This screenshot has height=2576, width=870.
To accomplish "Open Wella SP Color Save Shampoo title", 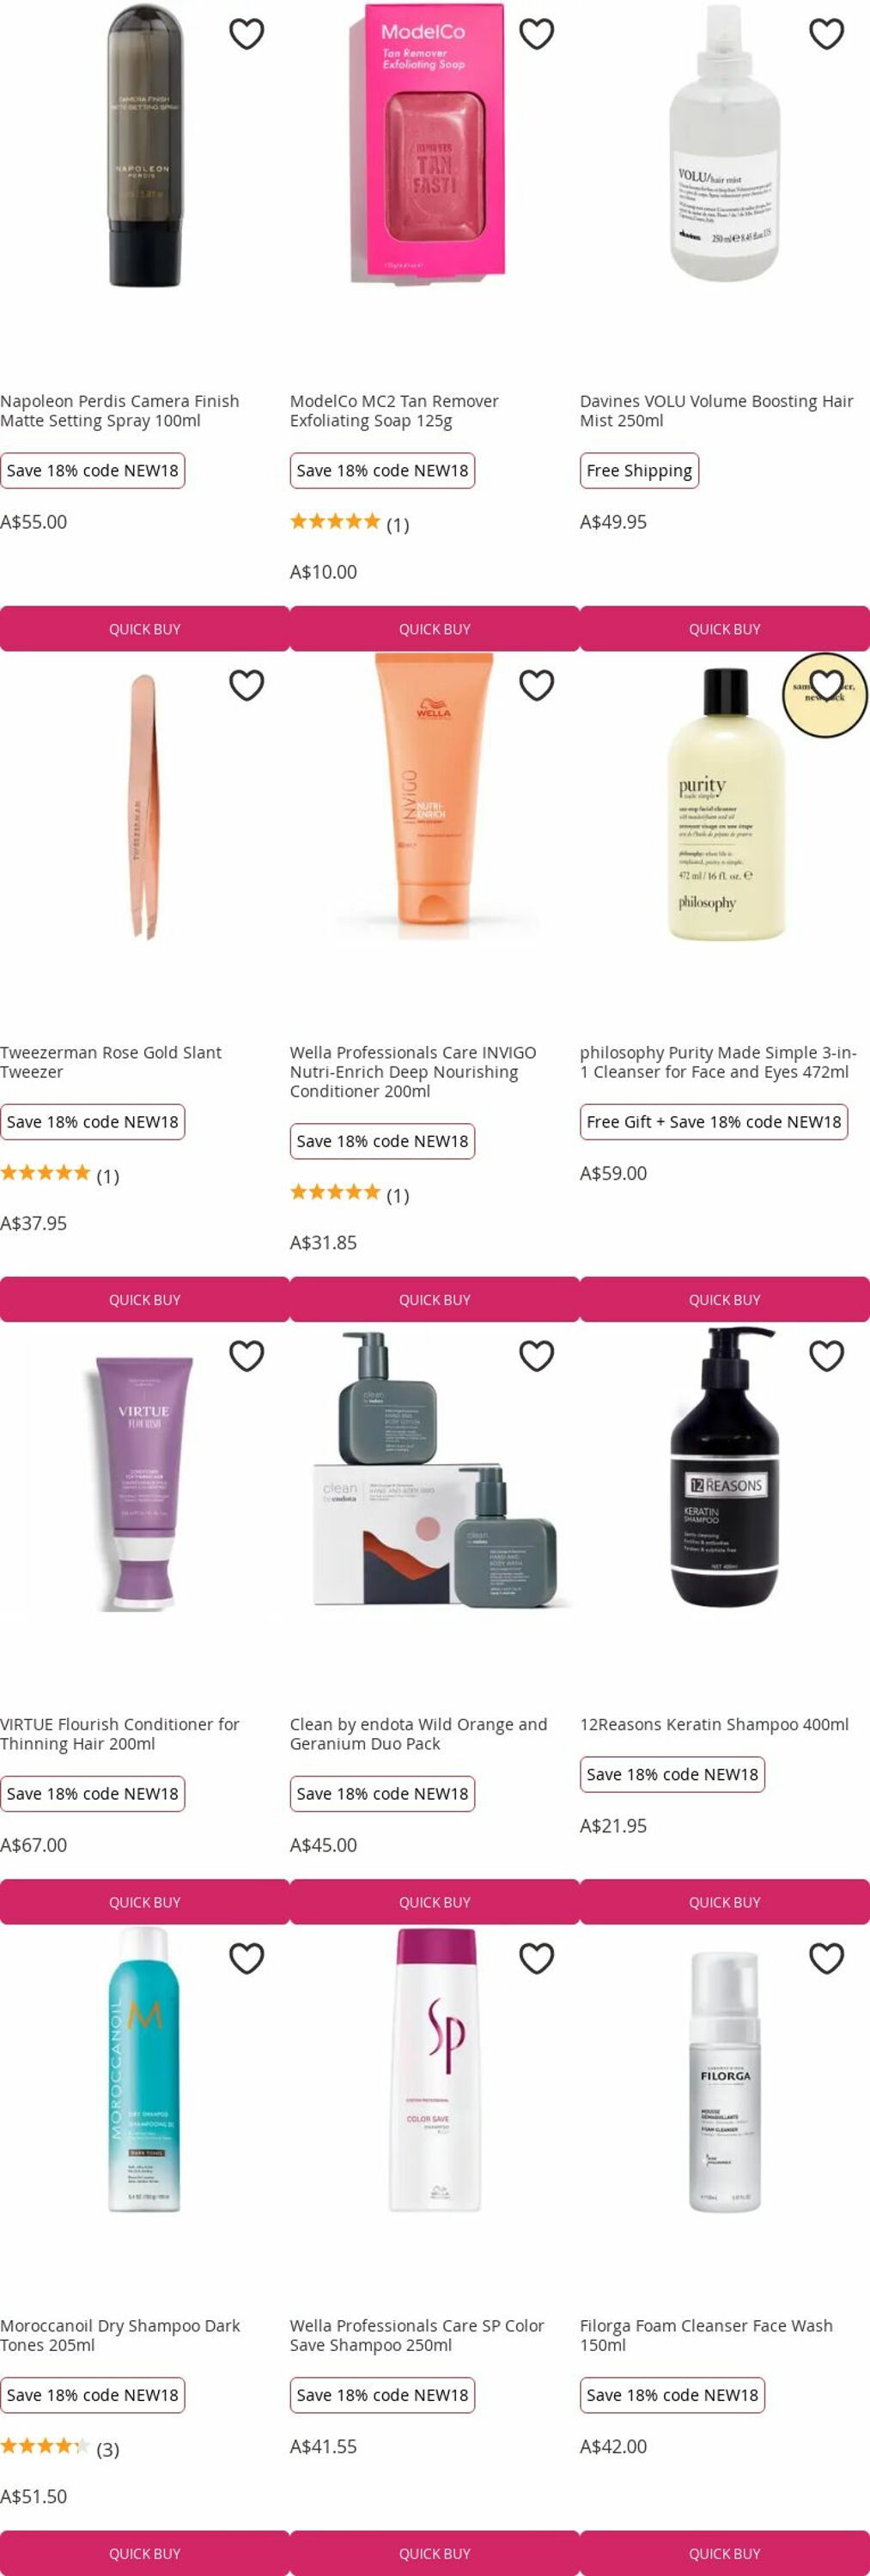I will 417,2335.
